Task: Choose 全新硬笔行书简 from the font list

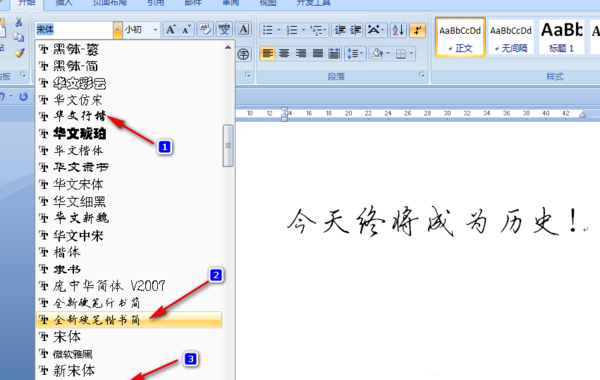Action: click(129, 303)
